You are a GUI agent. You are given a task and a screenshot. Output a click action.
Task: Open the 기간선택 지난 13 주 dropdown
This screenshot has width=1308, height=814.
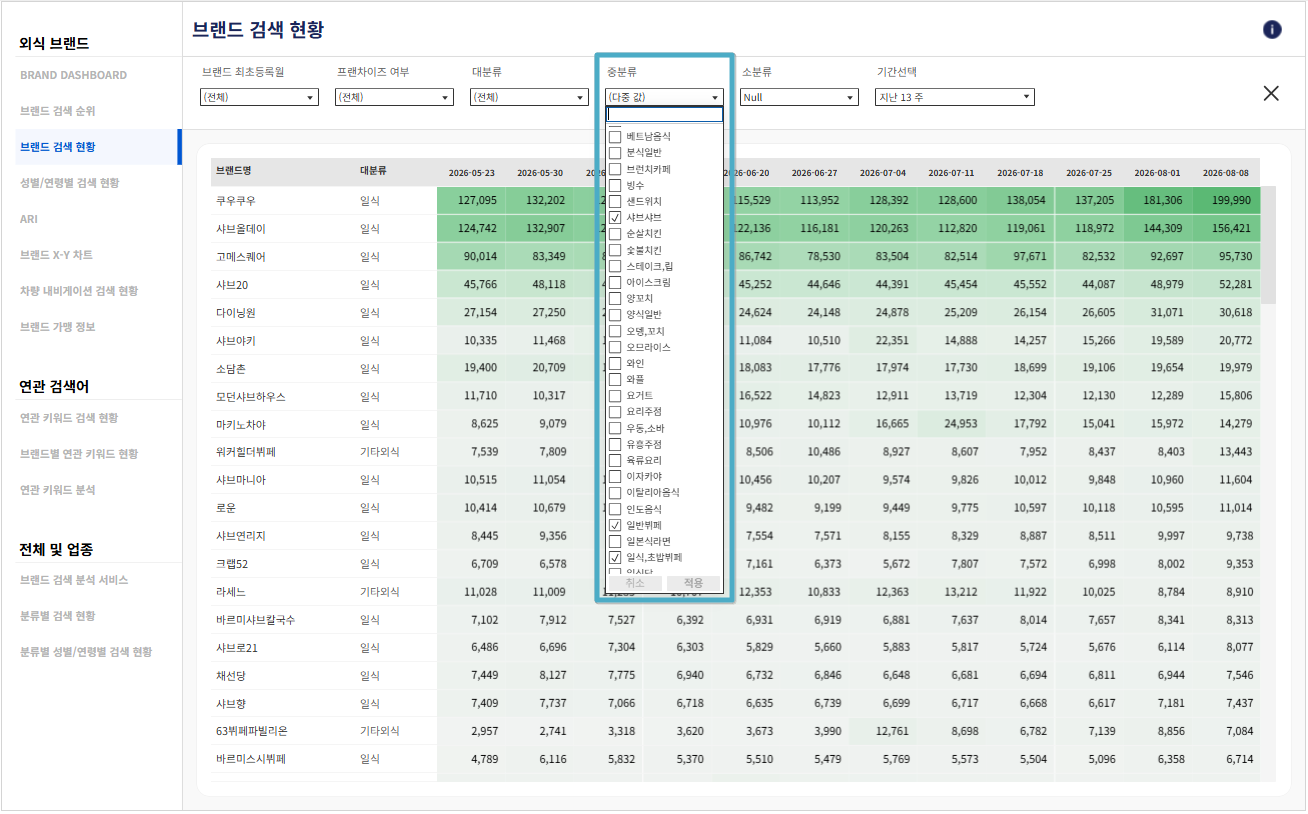[x=955, y=97]
